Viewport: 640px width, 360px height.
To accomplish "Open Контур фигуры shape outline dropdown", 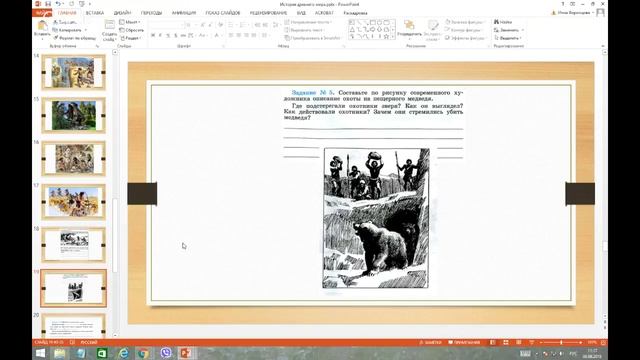I will click(464, 30).
